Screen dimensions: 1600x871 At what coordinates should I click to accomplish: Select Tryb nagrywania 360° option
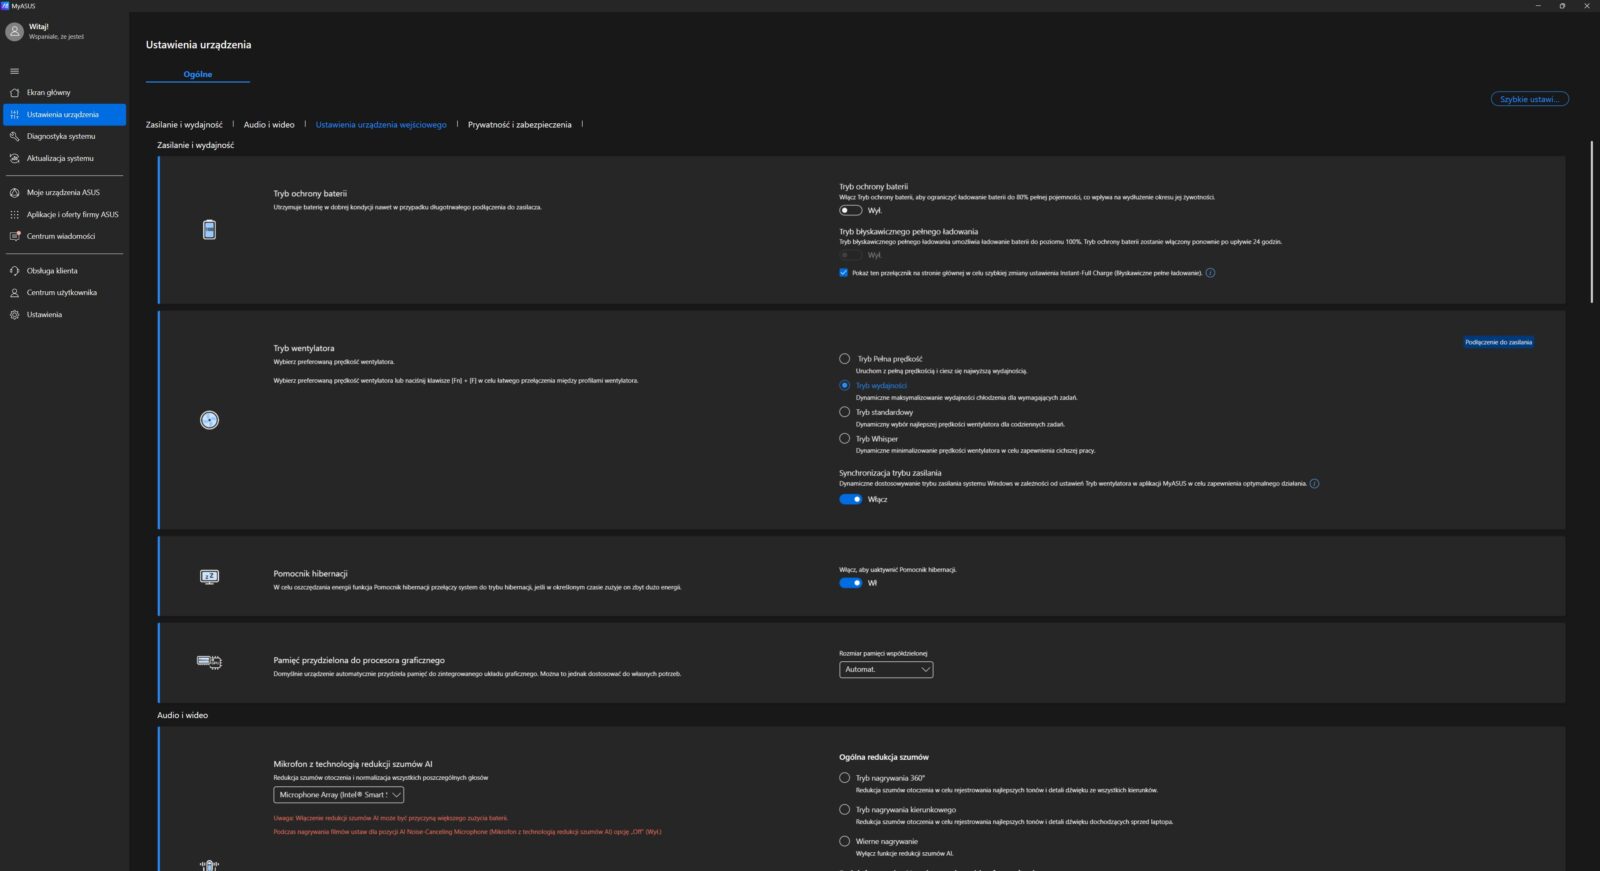[845, 778]
